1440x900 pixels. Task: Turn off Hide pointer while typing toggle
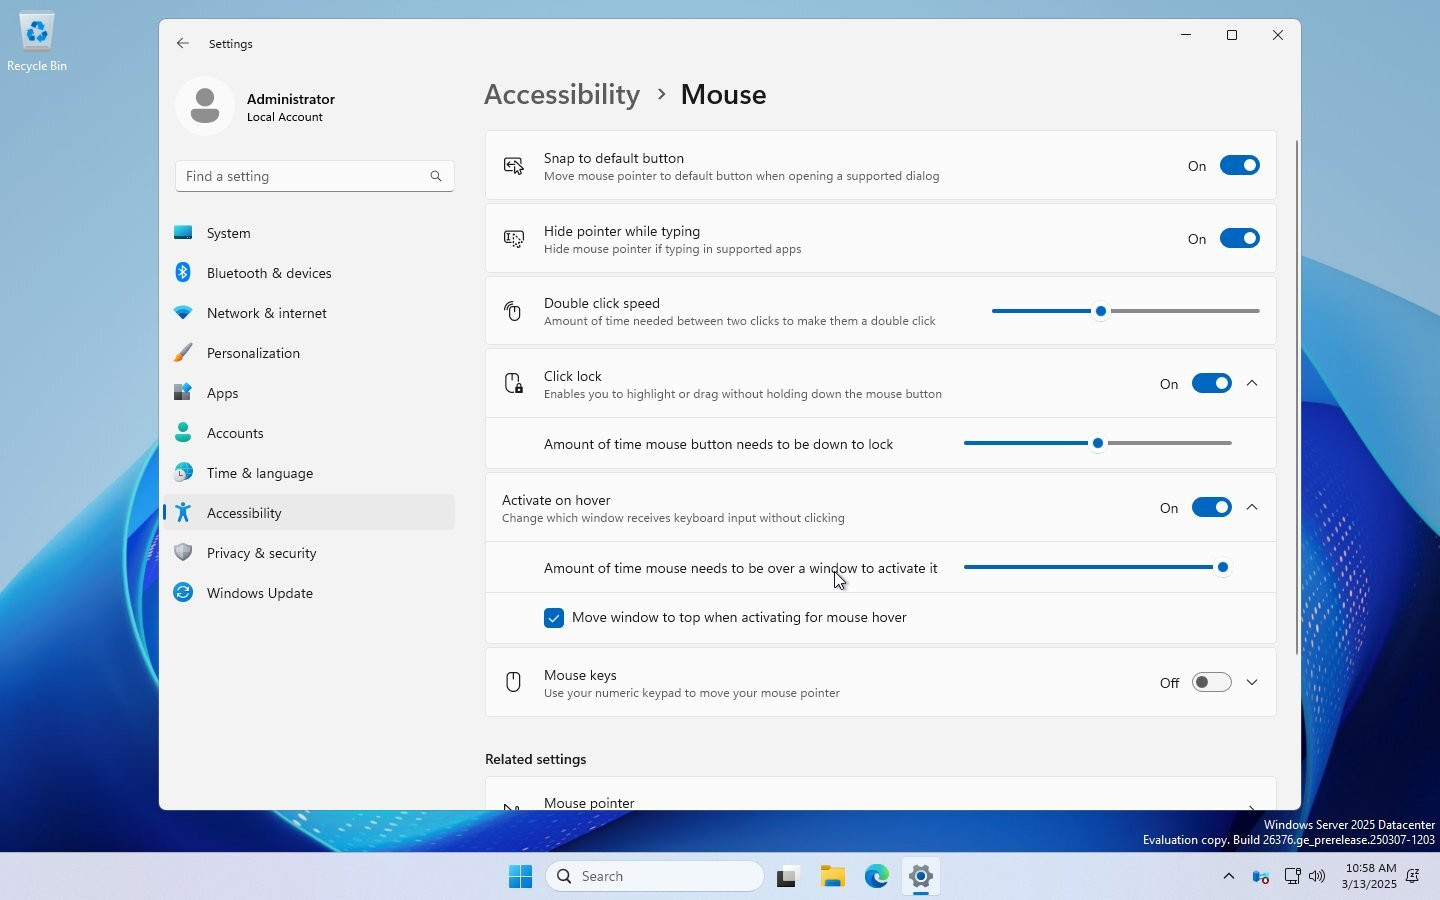tap(1239, 239)
